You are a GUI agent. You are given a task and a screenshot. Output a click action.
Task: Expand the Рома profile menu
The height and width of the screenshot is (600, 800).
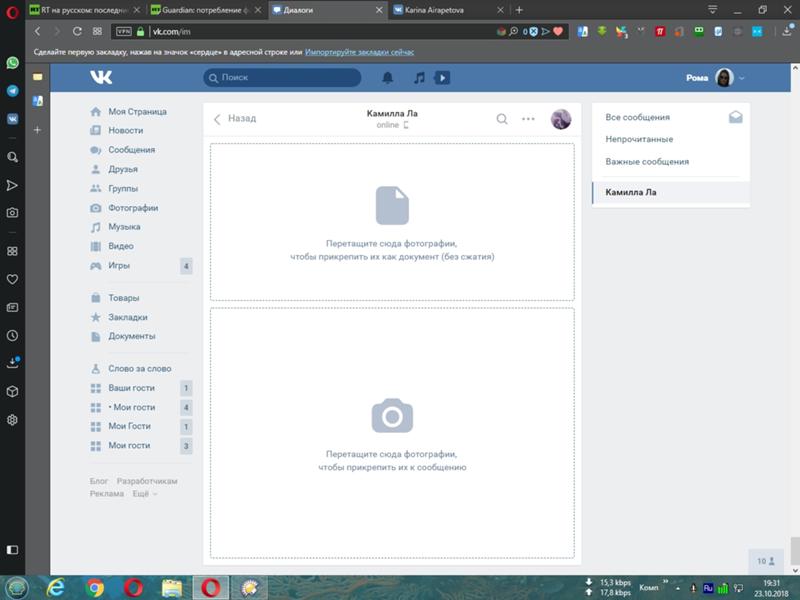tap(715, 78)
